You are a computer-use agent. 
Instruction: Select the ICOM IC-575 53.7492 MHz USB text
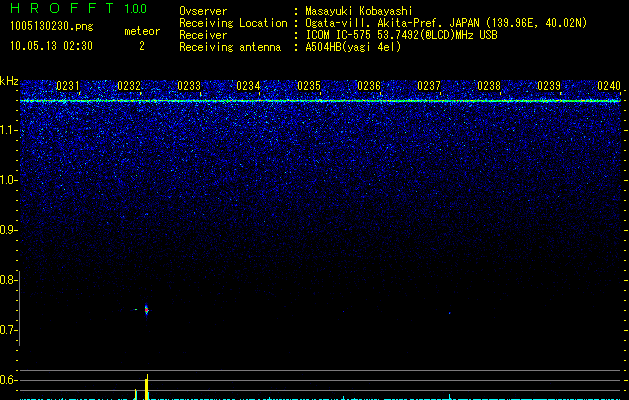tap(401, 35)
